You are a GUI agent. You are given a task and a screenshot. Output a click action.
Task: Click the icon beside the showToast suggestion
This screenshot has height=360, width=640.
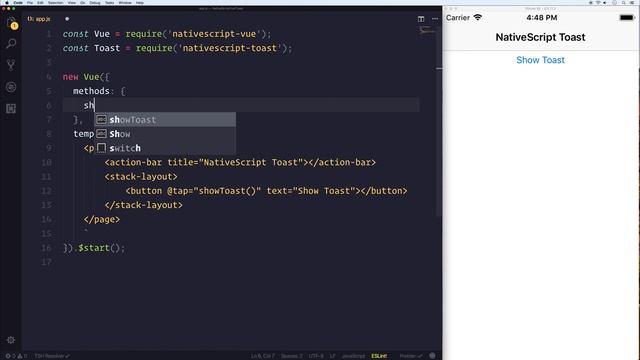pos(101,119)
